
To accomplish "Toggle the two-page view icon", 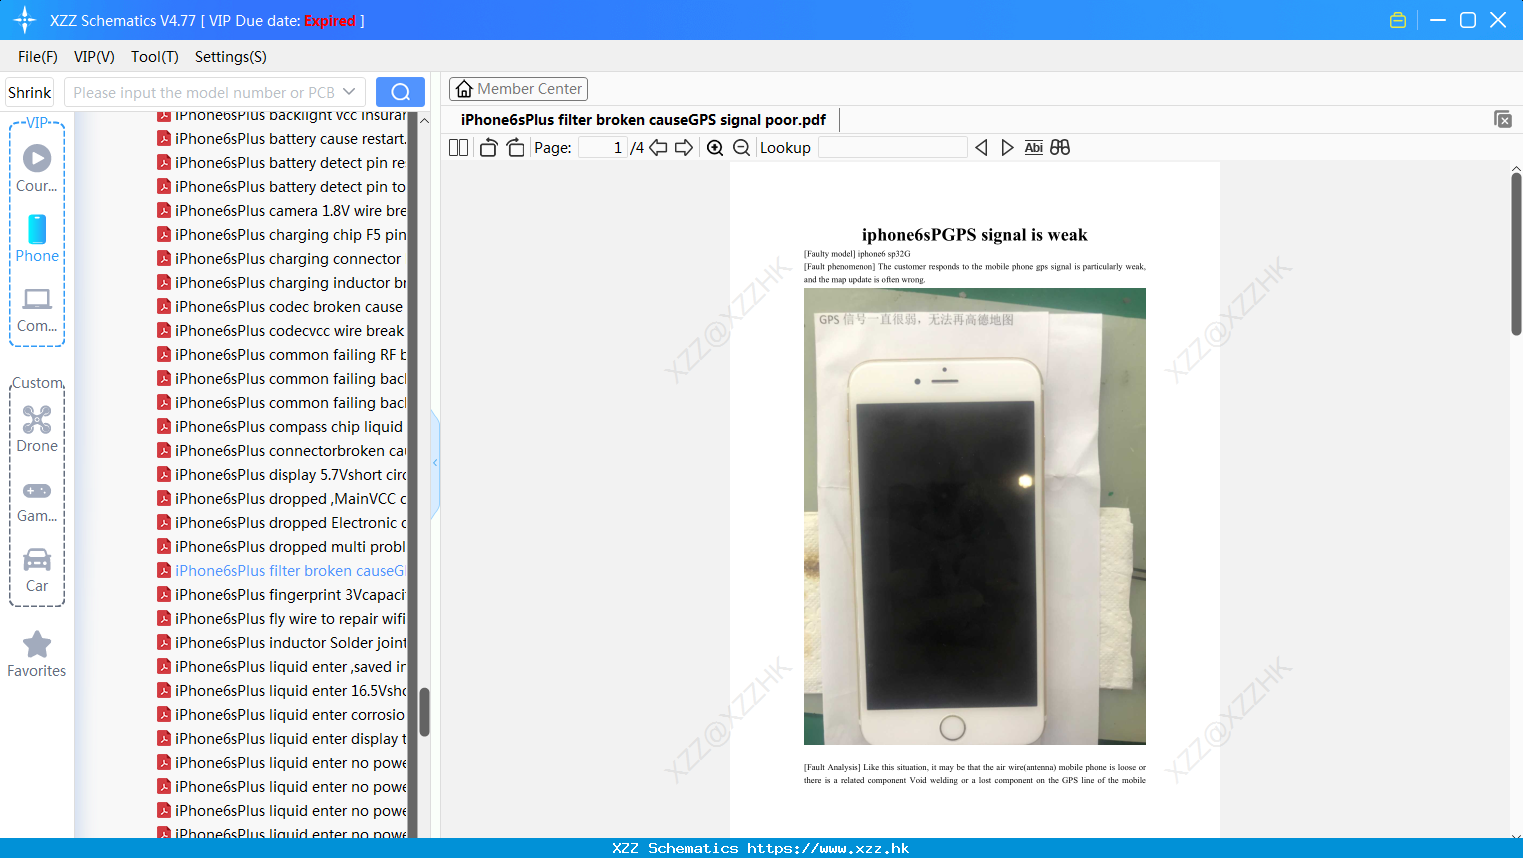I will pos(458,148).
